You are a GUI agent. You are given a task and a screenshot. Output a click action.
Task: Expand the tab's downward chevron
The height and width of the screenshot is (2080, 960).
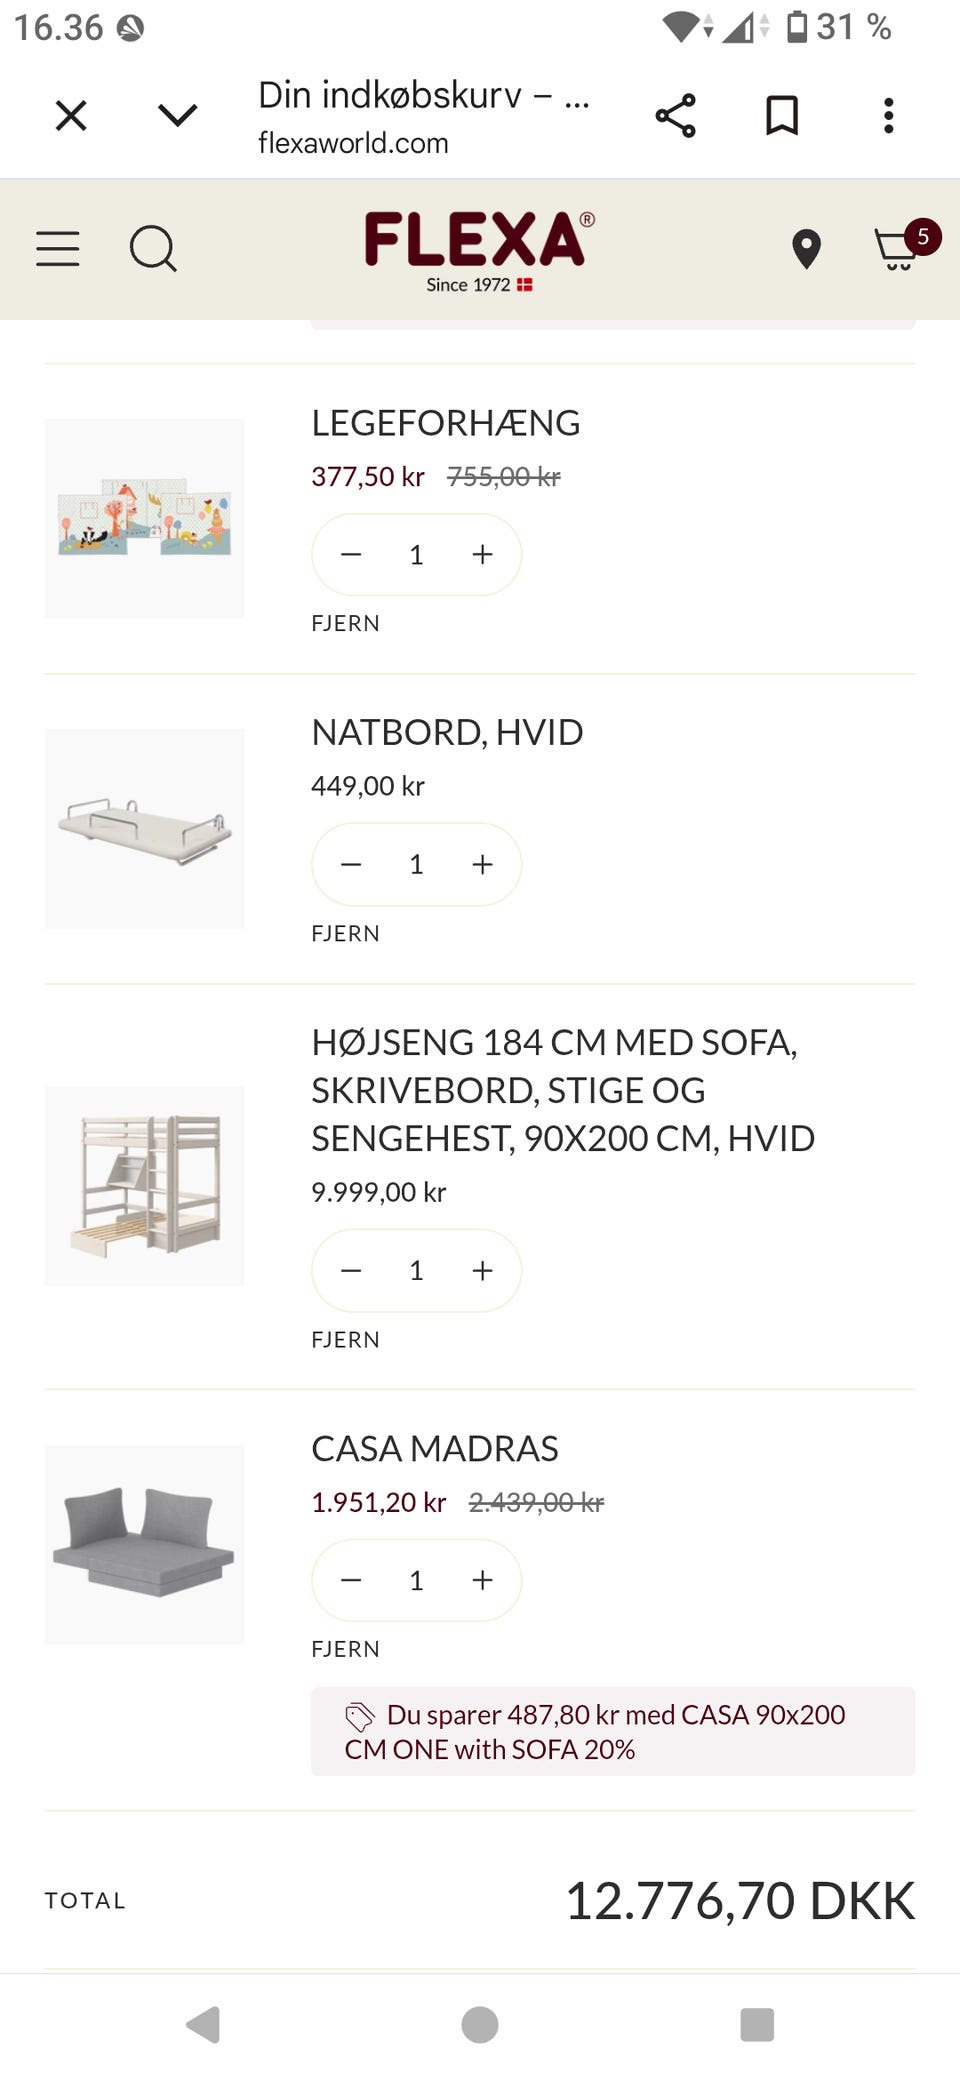[x=178, y=116]
